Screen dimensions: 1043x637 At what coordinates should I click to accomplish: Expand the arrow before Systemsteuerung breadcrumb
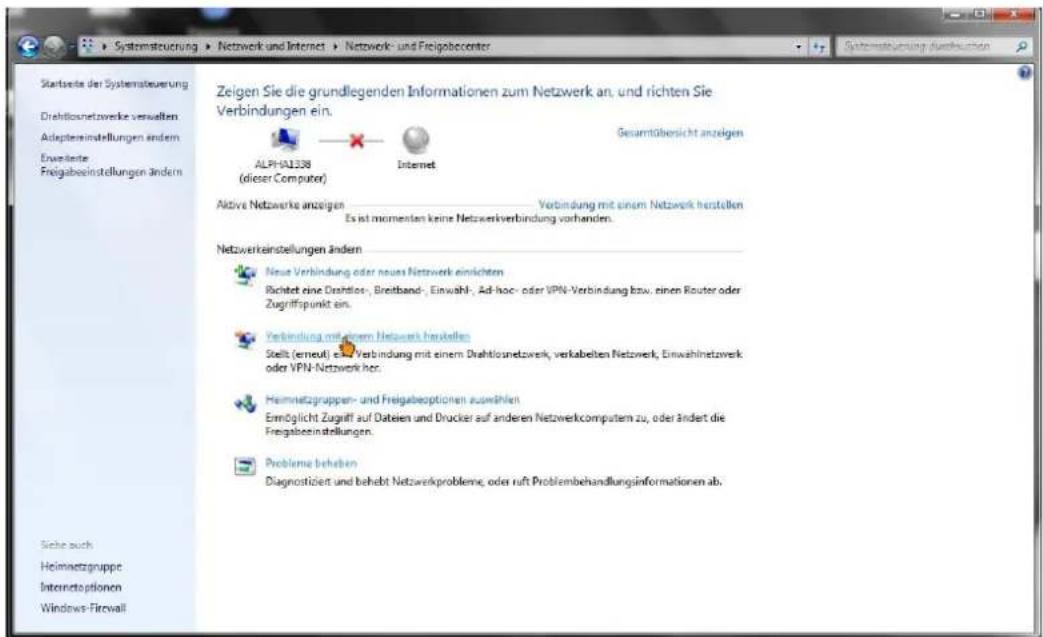click(x=104, y=47)
